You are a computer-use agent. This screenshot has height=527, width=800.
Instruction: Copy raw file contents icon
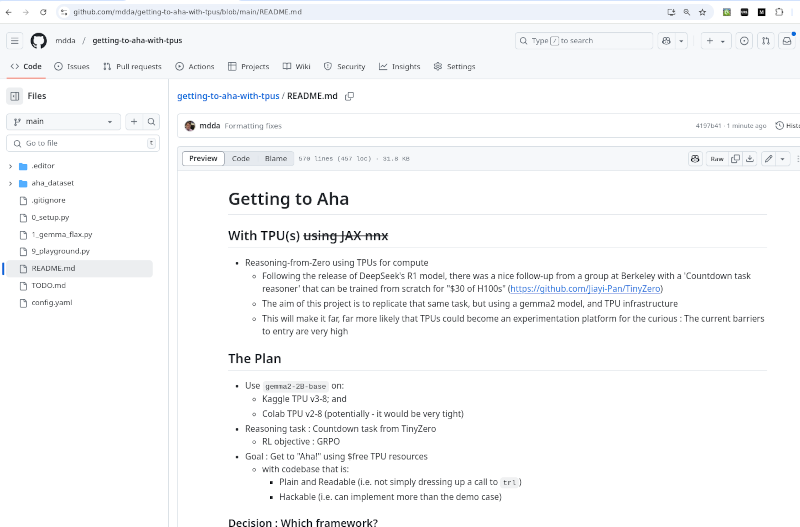pyautogui.click(x=735, y=159)
